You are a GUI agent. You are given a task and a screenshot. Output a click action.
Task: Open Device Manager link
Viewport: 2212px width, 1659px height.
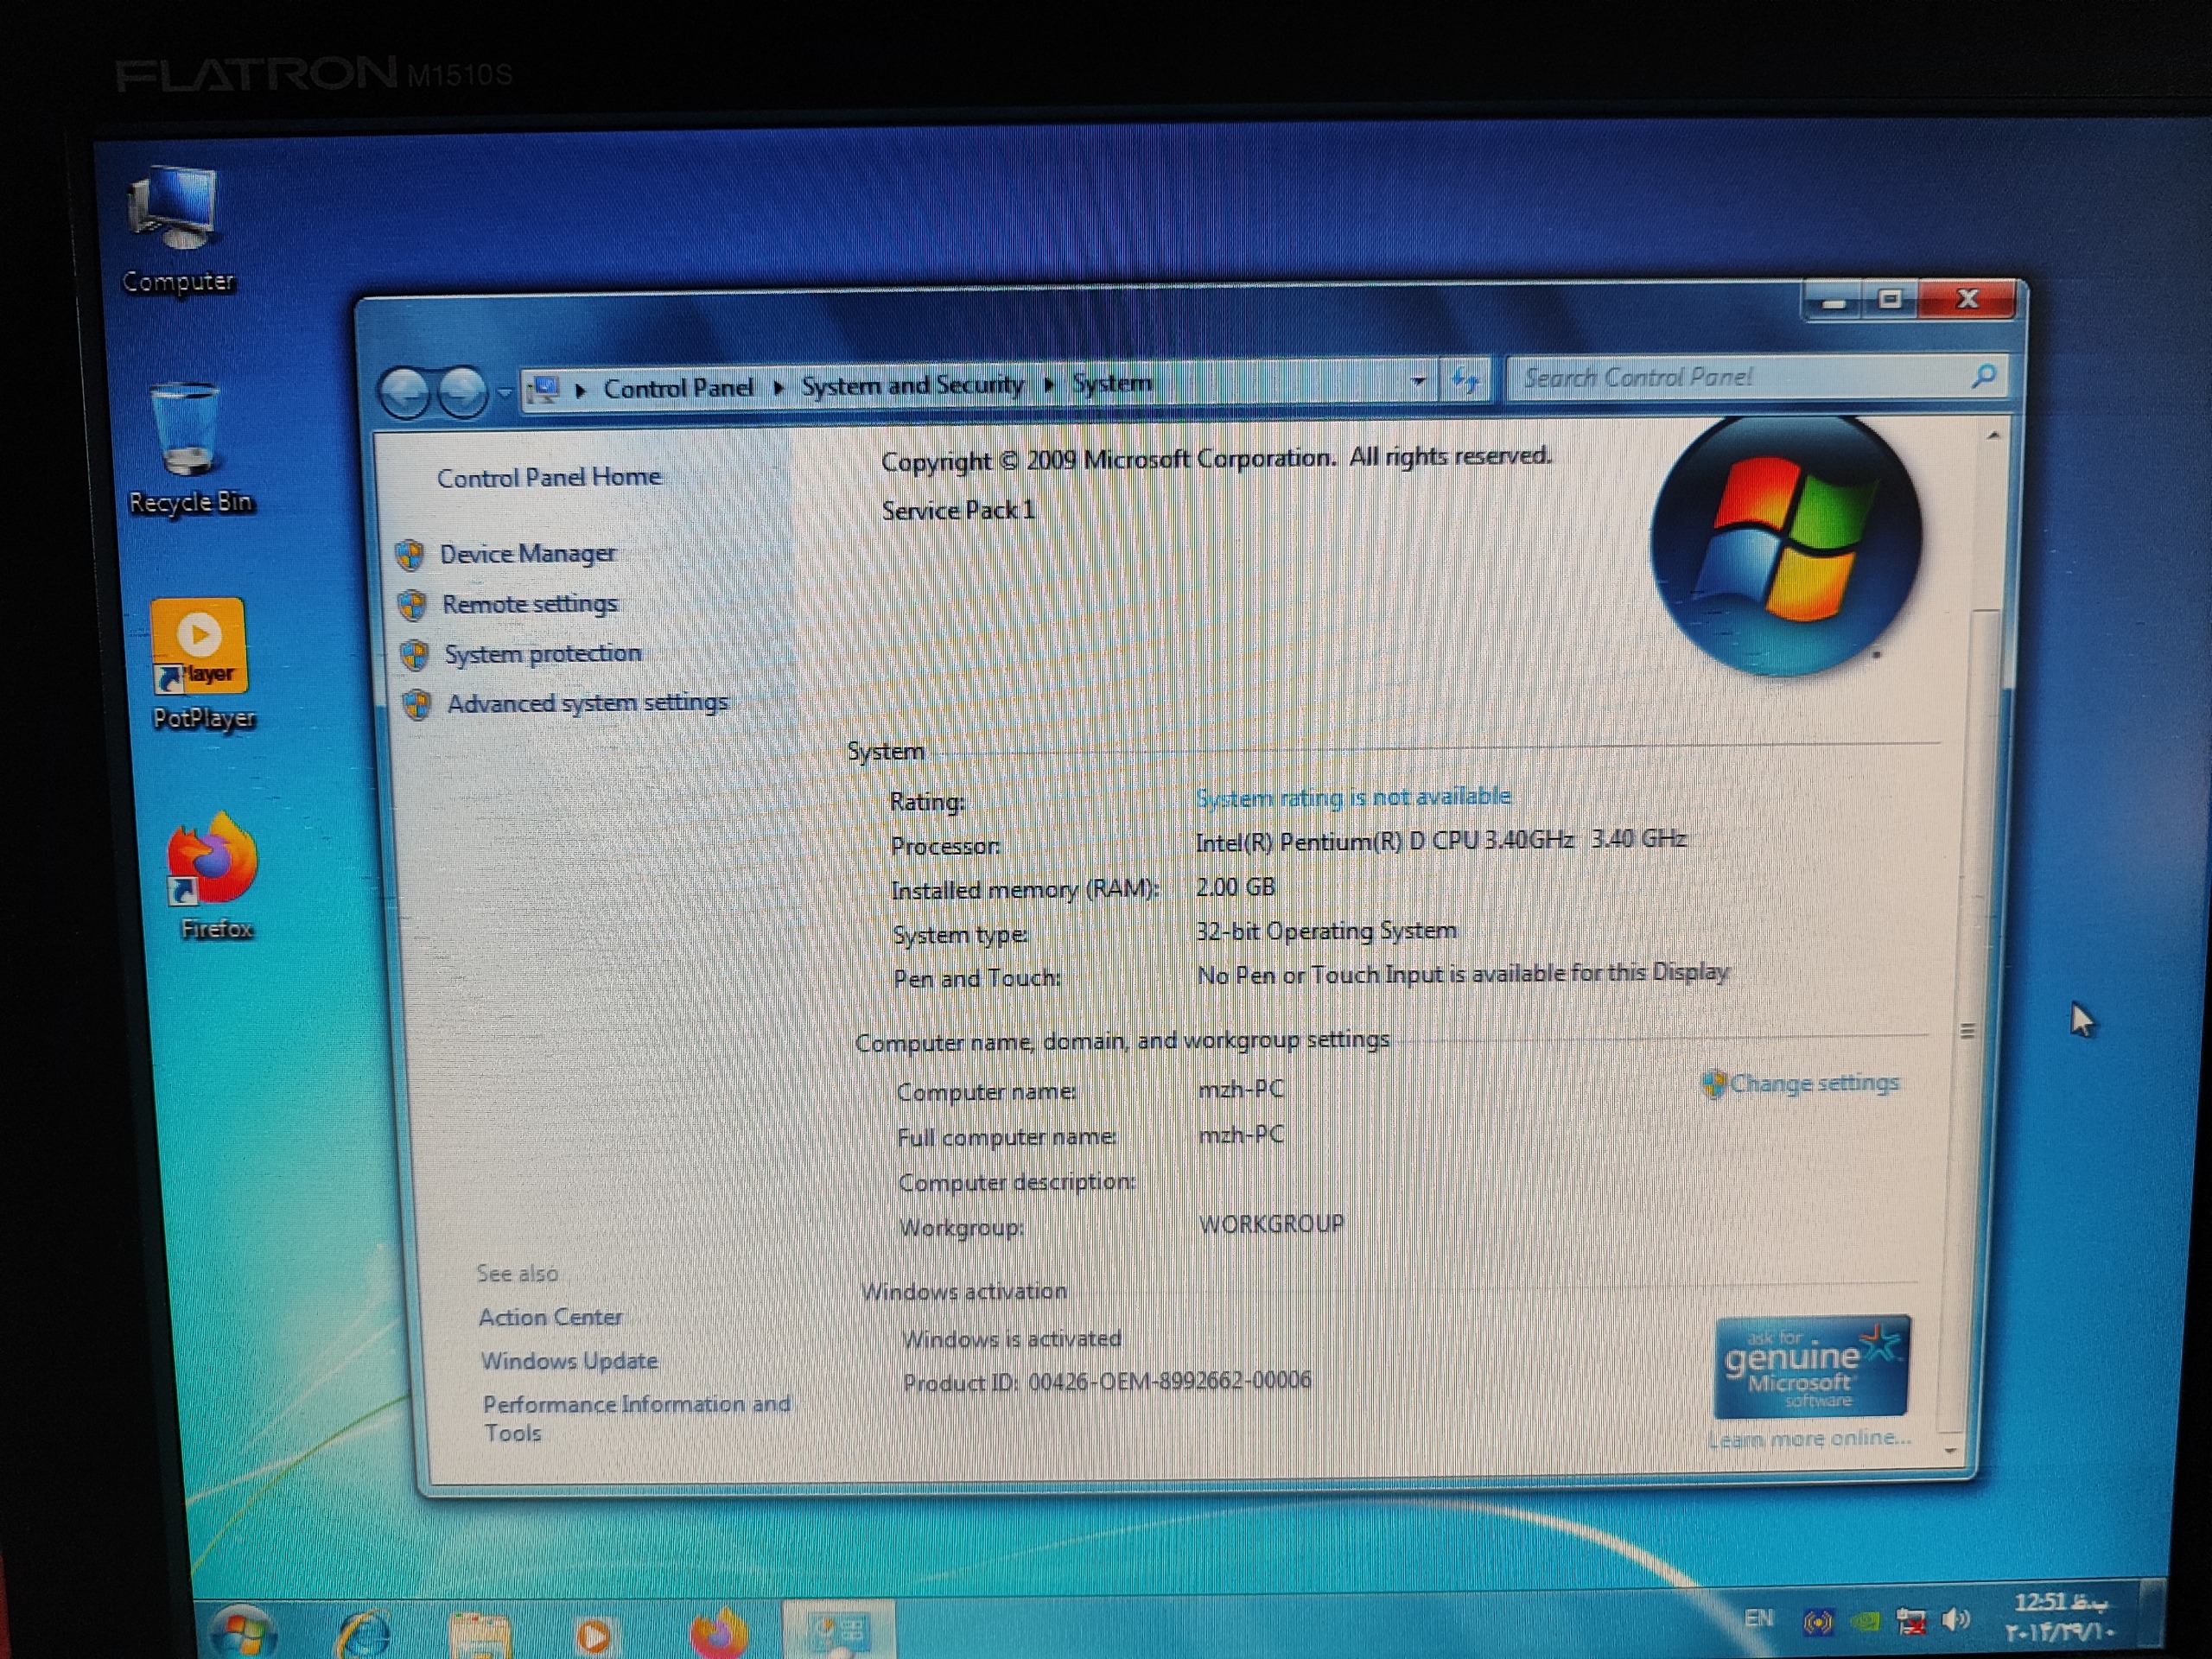pos(527,554)
